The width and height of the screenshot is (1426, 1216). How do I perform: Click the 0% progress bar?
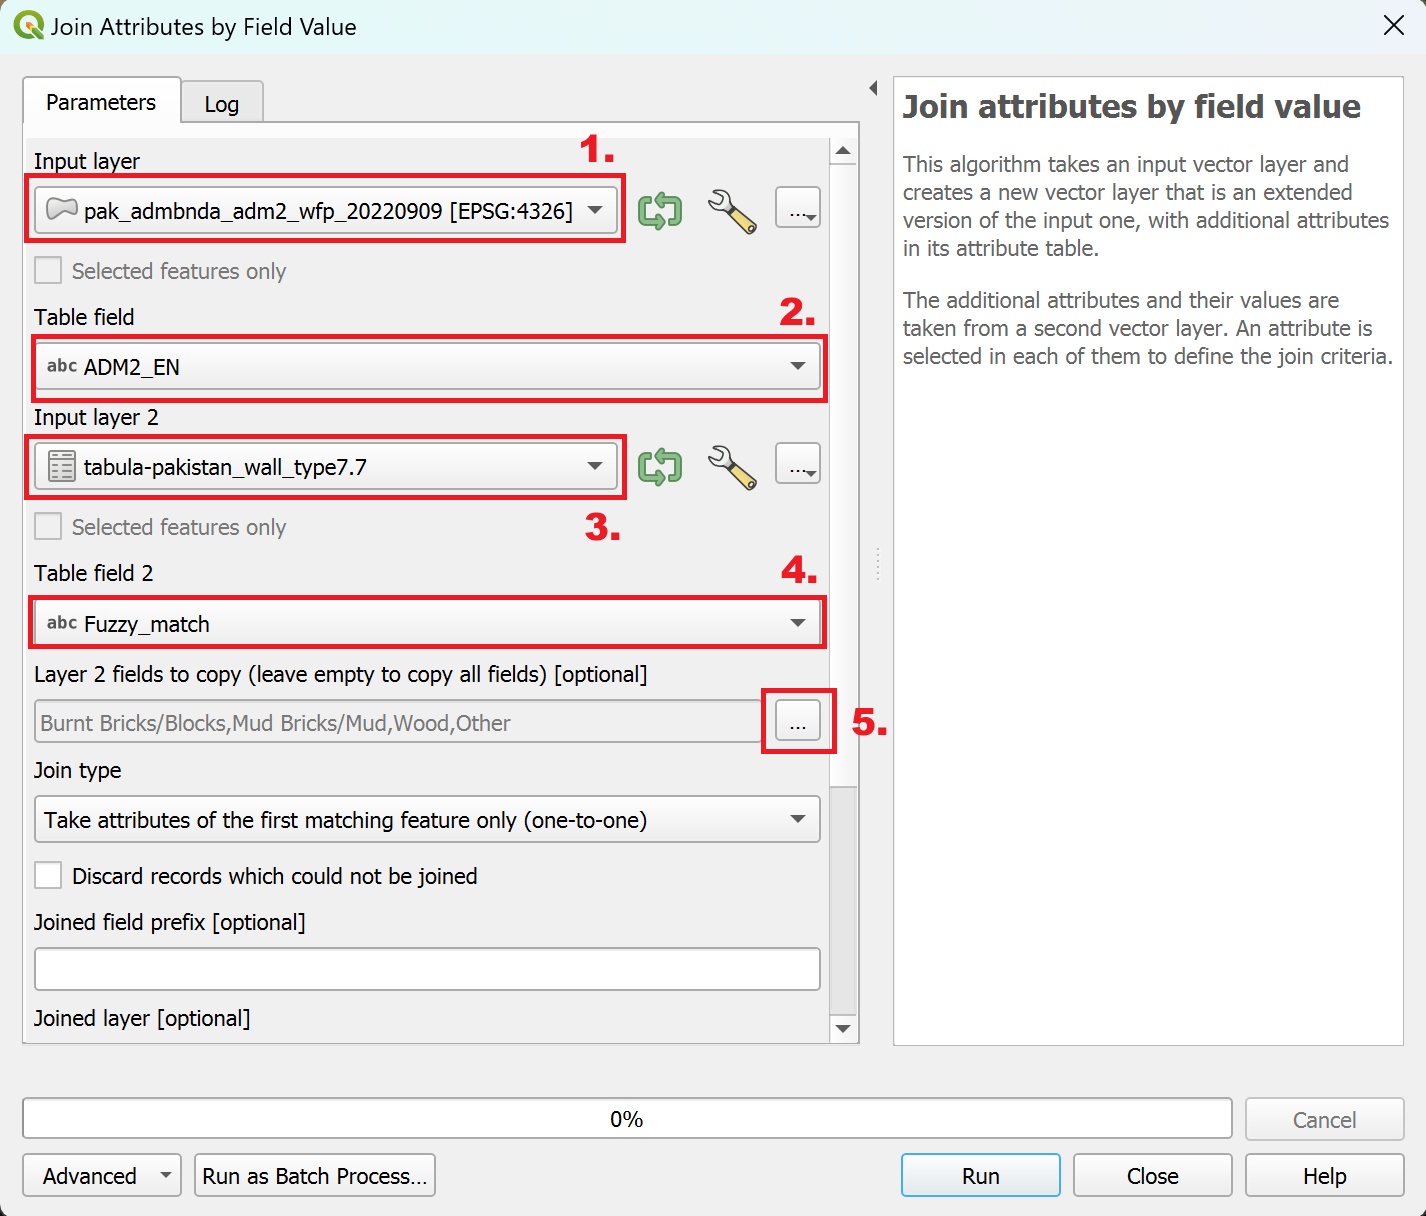(627, 1119)
